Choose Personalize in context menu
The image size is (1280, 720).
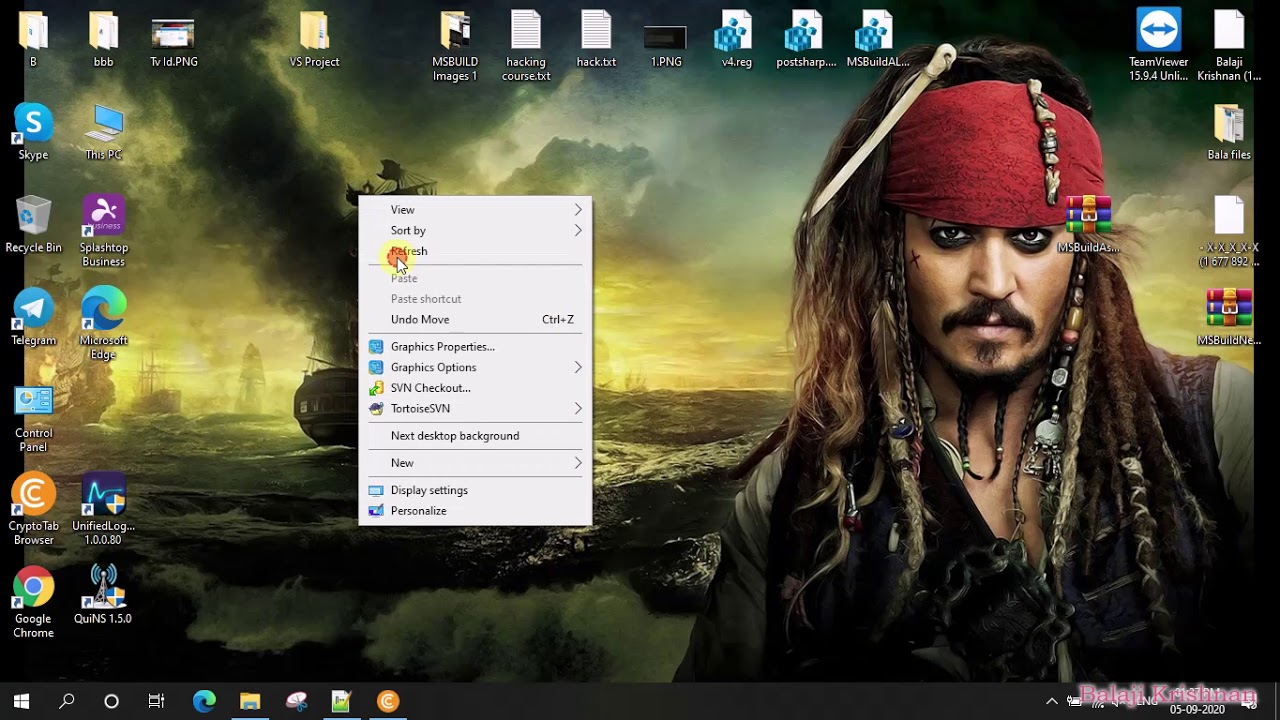(475, 511)
